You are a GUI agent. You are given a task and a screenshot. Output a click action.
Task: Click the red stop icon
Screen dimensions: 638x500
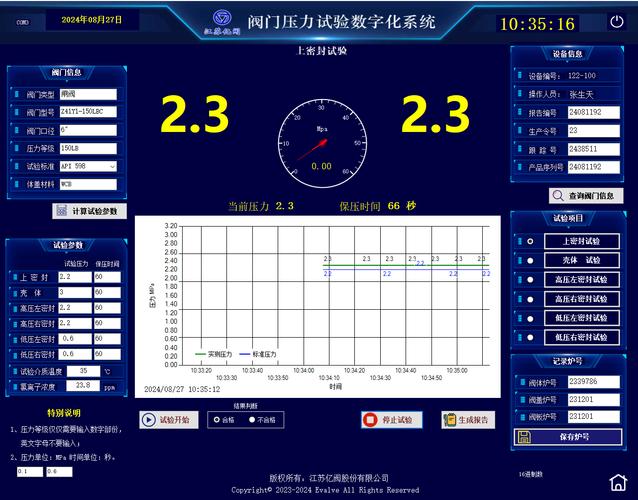(370, 419)
